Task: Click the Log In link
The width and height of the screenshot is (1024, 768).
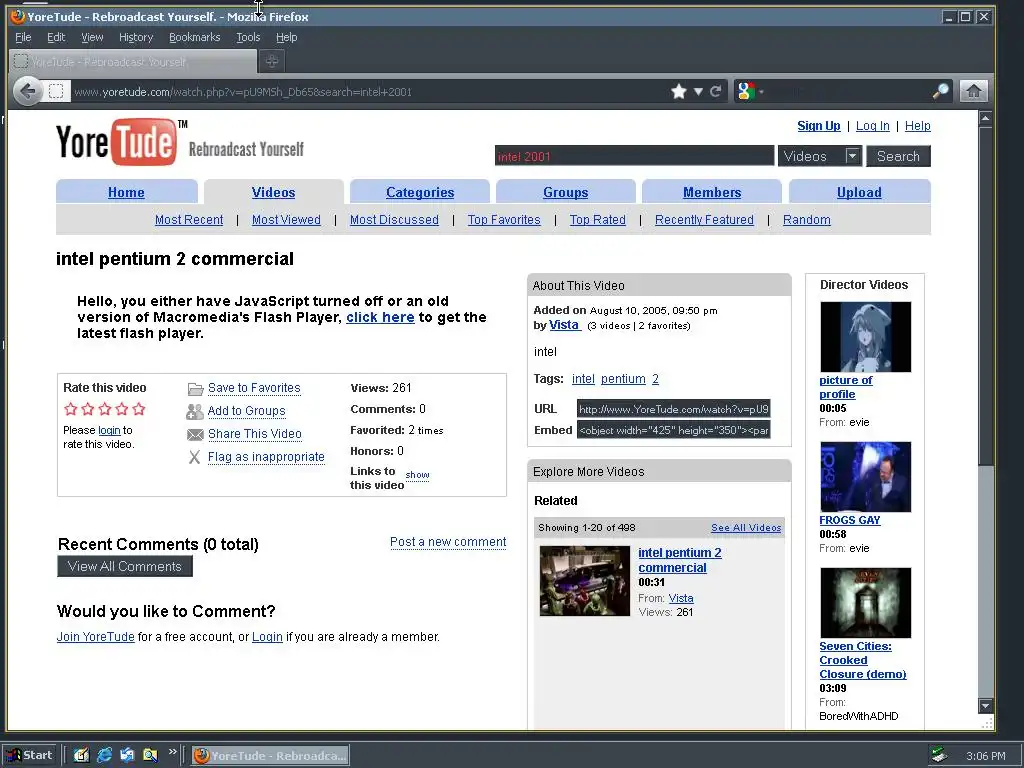Action: [872, 125]
